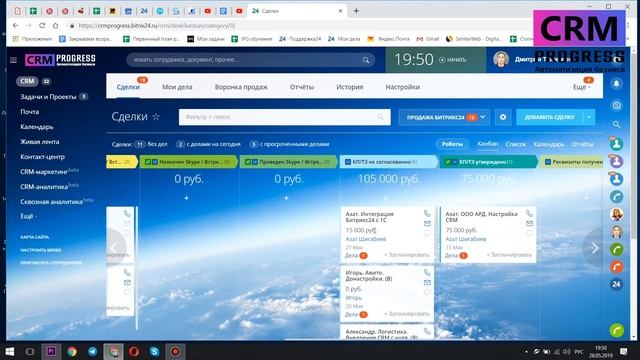Toggle checkbox on Проведен Skype stage header

[248, 162]
